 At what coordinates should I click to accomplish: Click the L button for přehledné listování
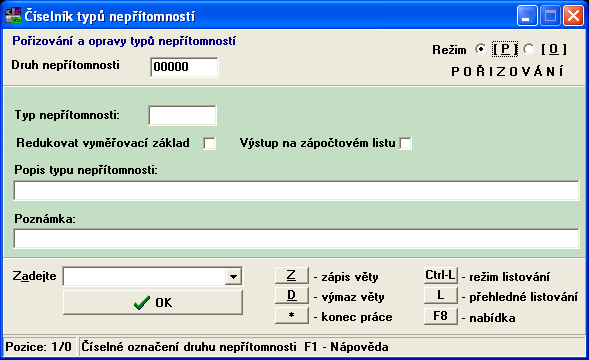(x=441, y=295)
